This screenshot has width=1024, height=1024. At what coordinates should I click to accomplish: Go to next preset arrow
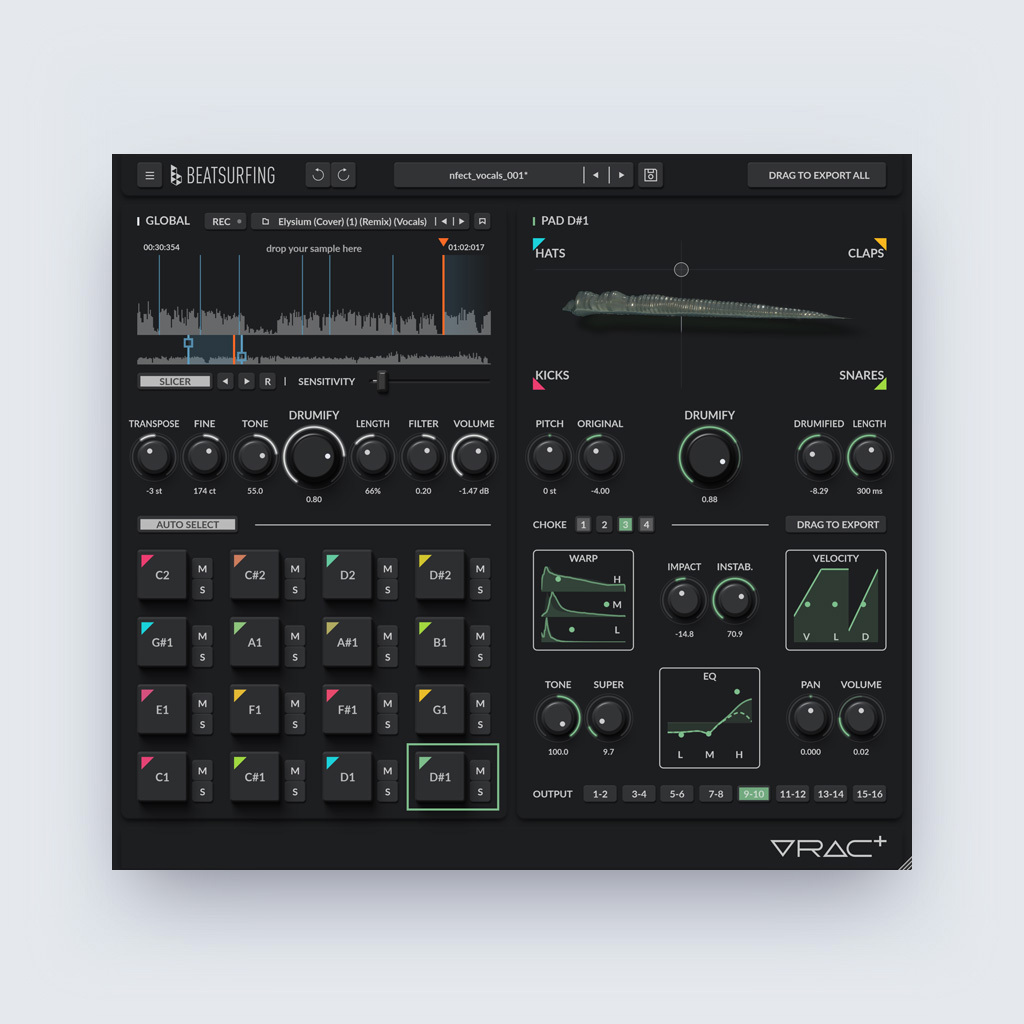pyautogui.click(x=621, y=175)
